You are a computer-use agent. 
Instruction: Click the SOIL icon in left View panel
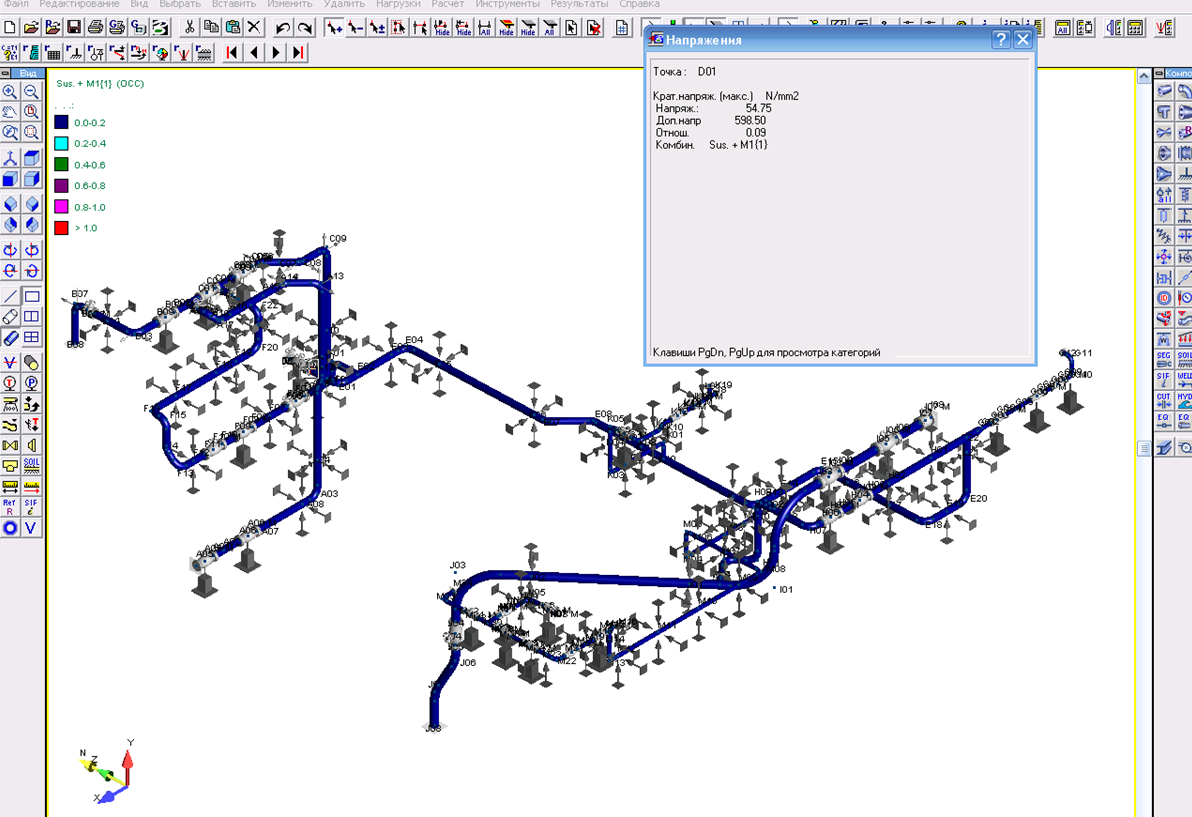(31, 465)
